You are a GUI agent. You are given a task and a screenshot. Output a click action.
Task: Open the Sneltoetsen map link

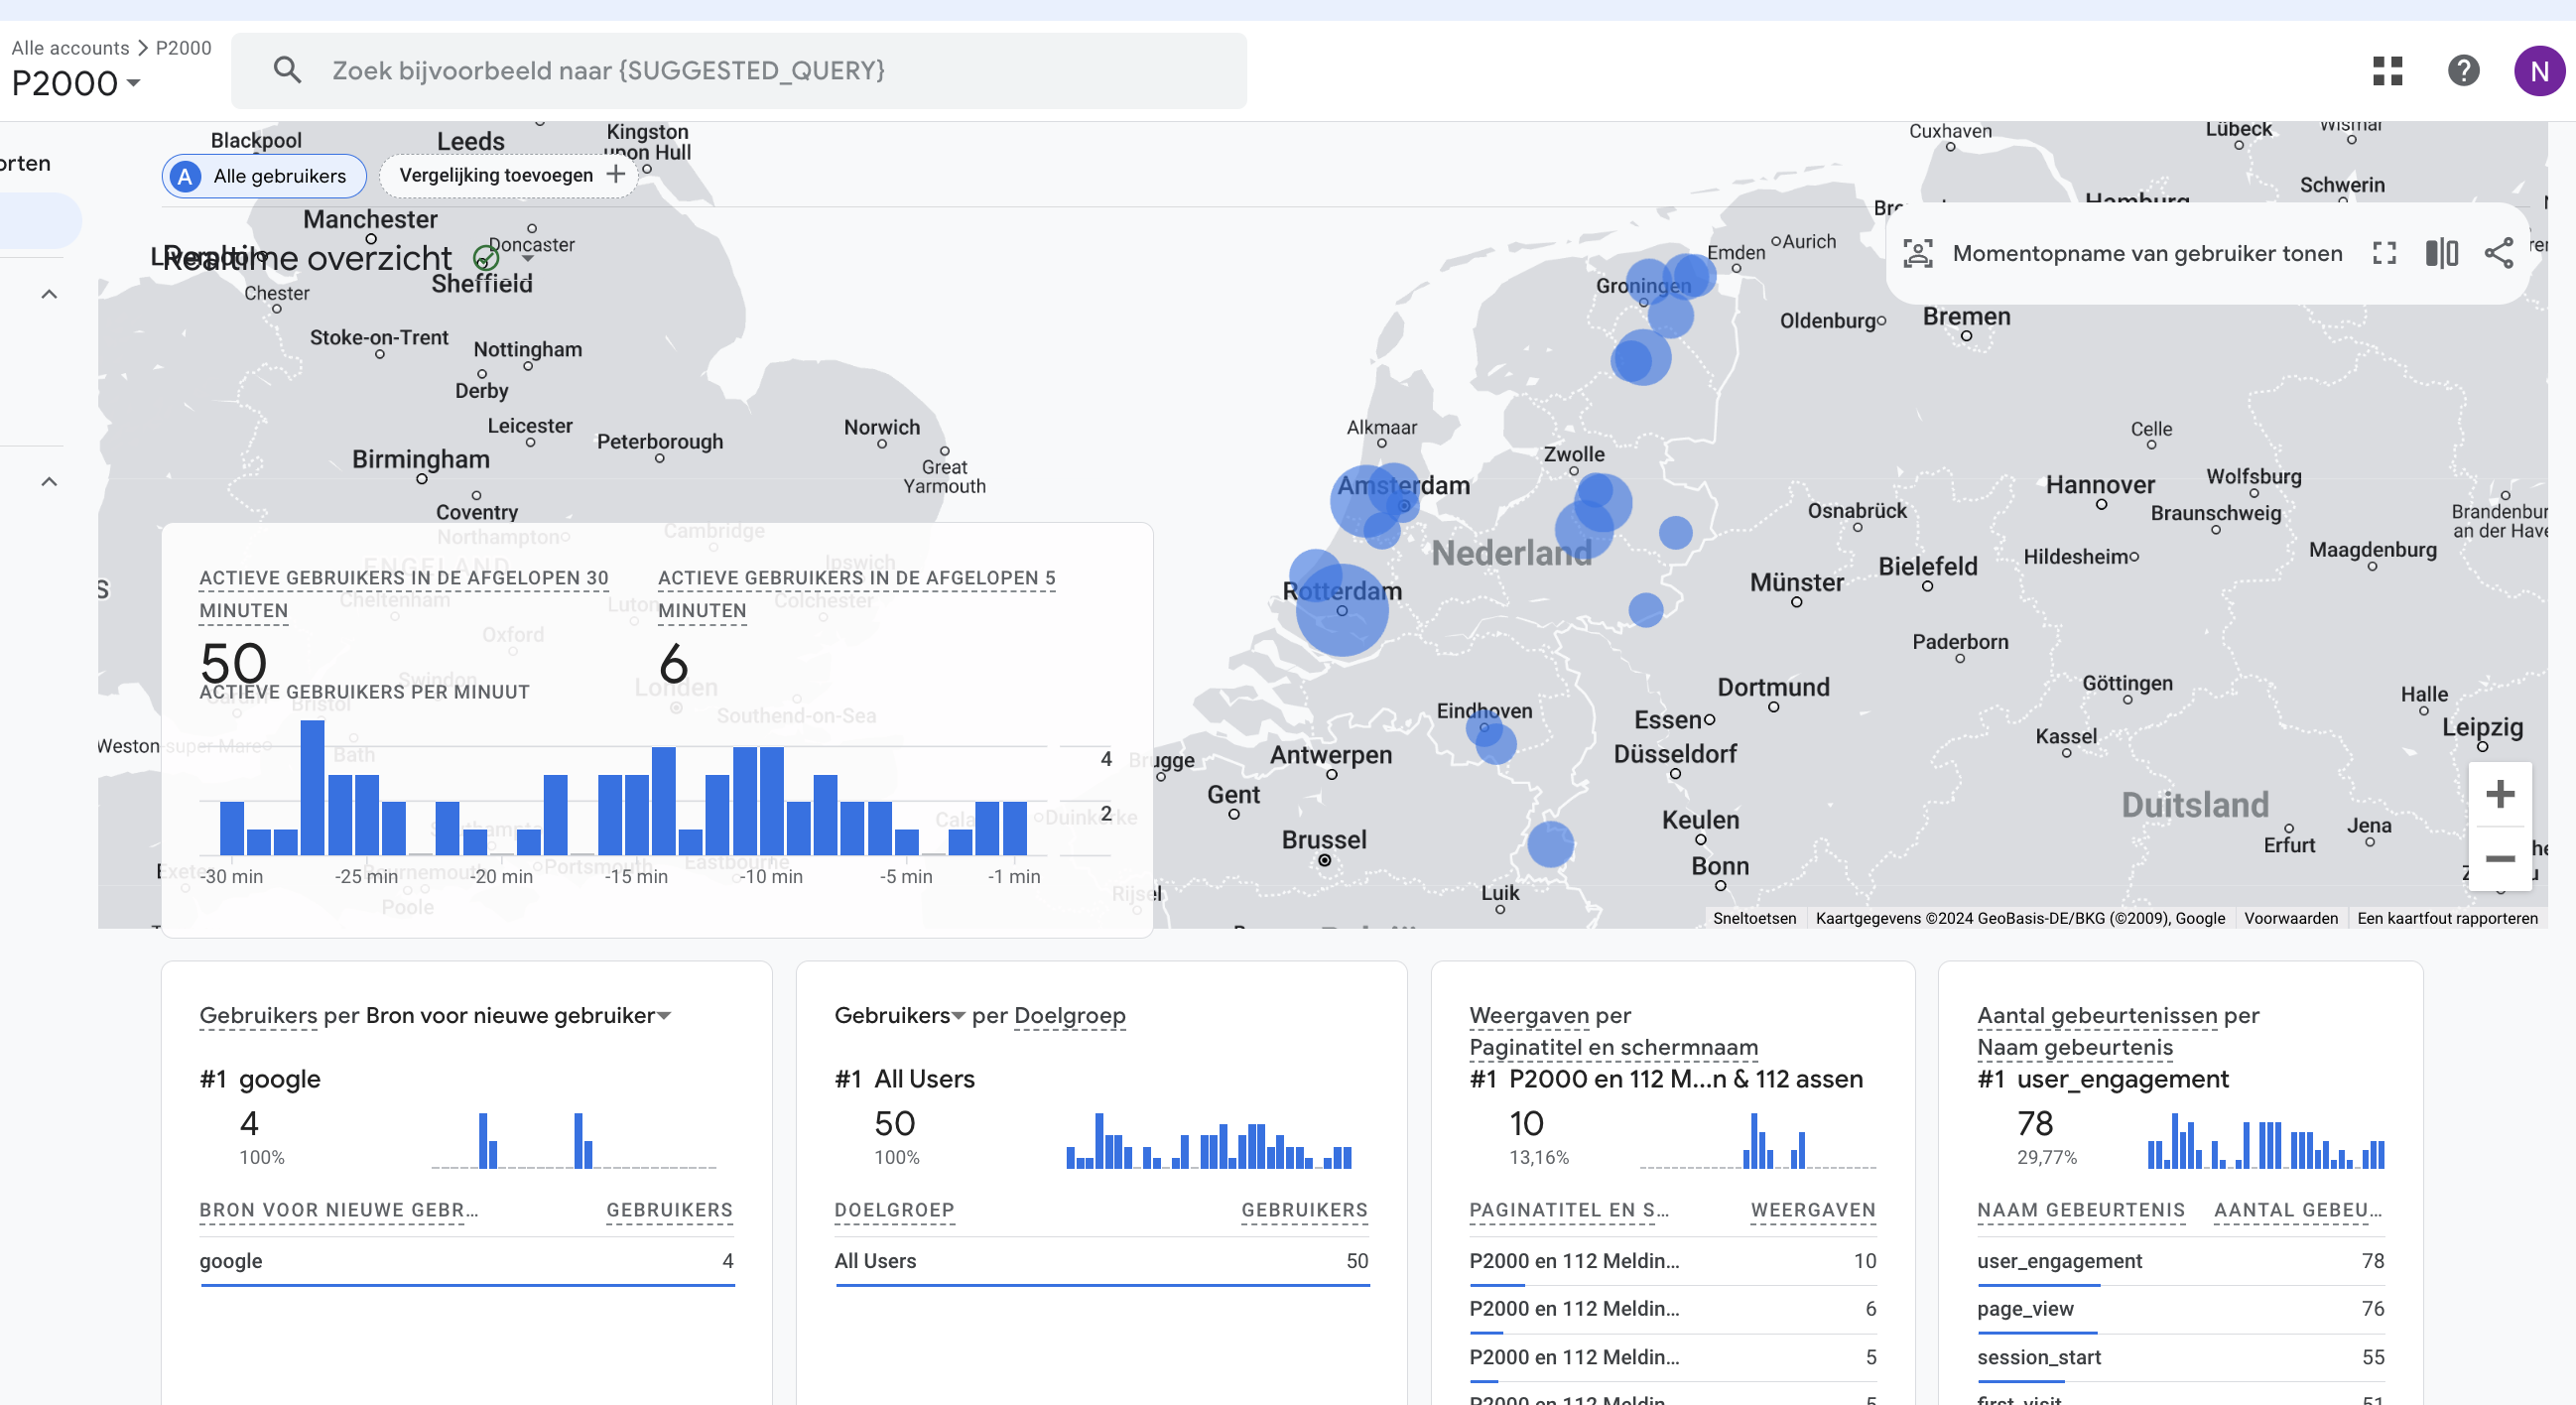[1753, 918]
